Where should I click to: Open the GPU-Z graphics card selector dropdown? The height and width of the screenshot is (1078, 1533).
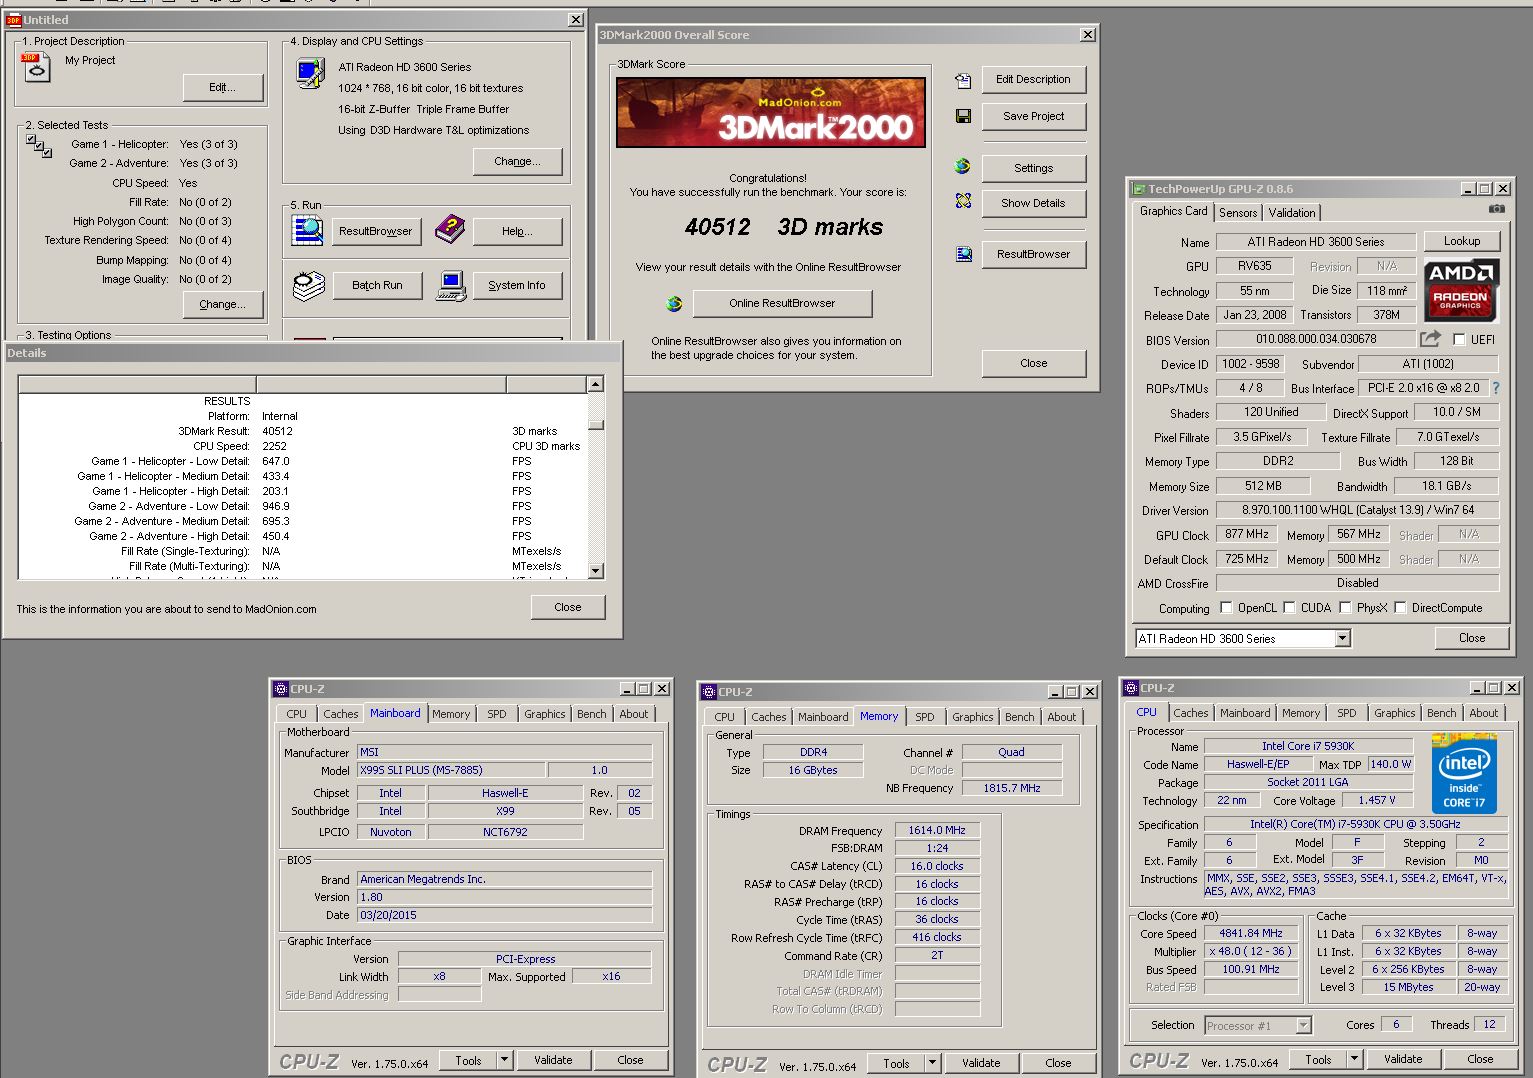[1342, 638]
